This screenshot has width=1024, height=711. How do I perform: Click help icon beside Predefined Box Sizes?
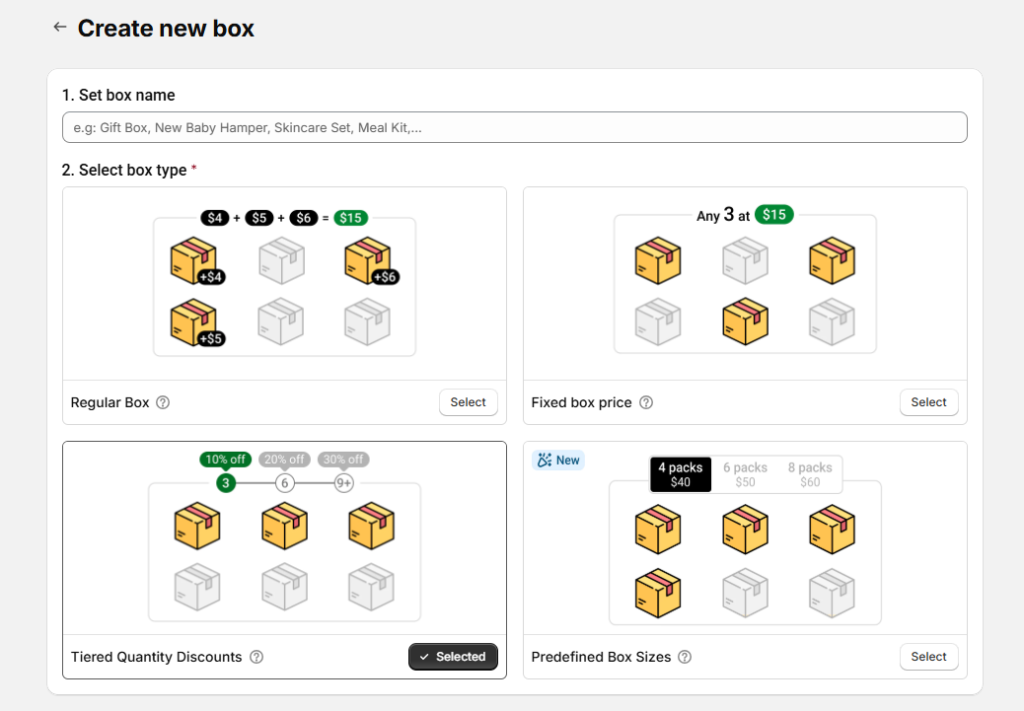(x=685, y=657)
